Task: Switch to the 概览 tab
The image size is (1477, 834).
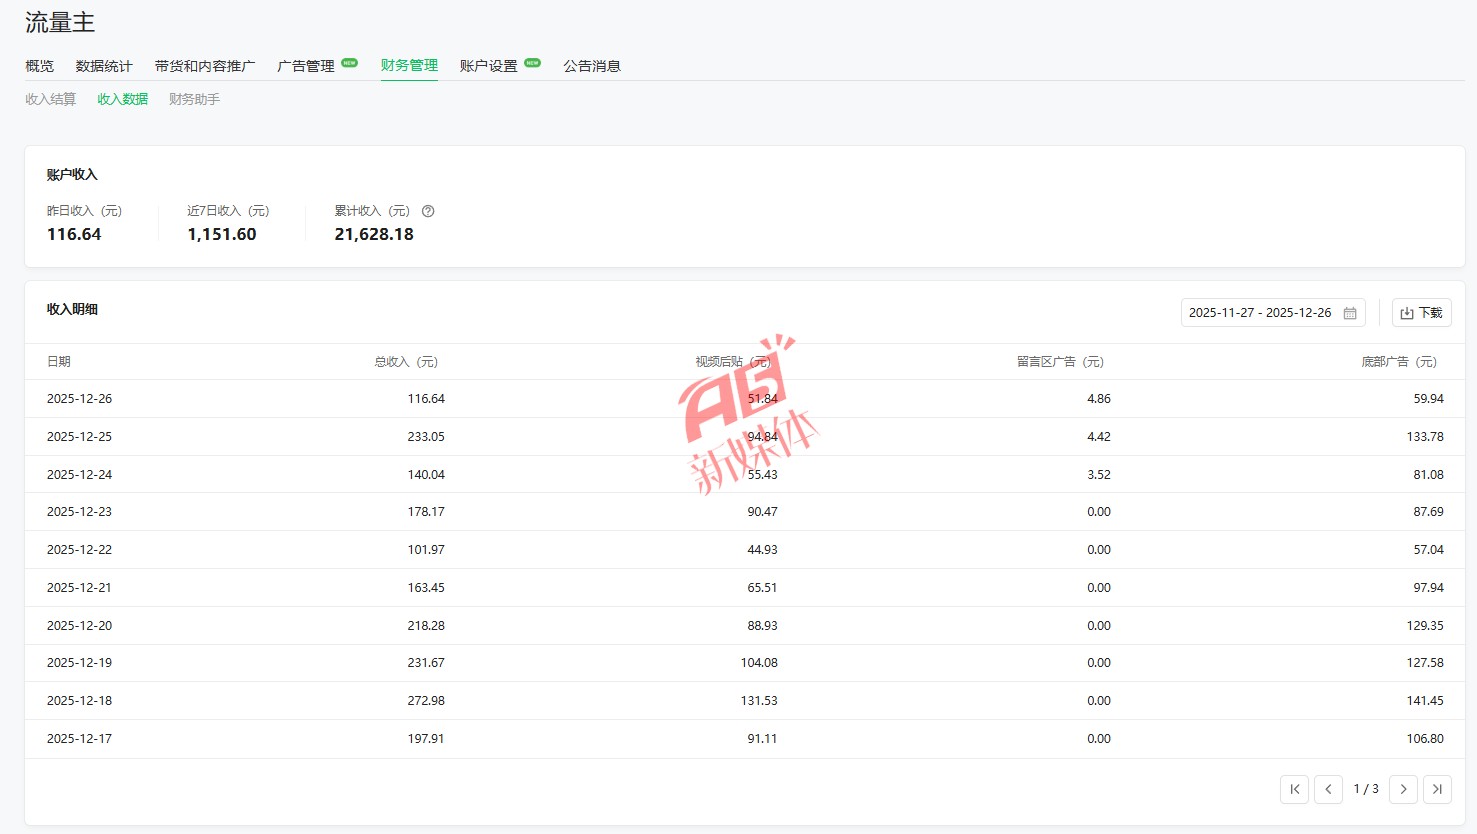Action: pos(40,66)
